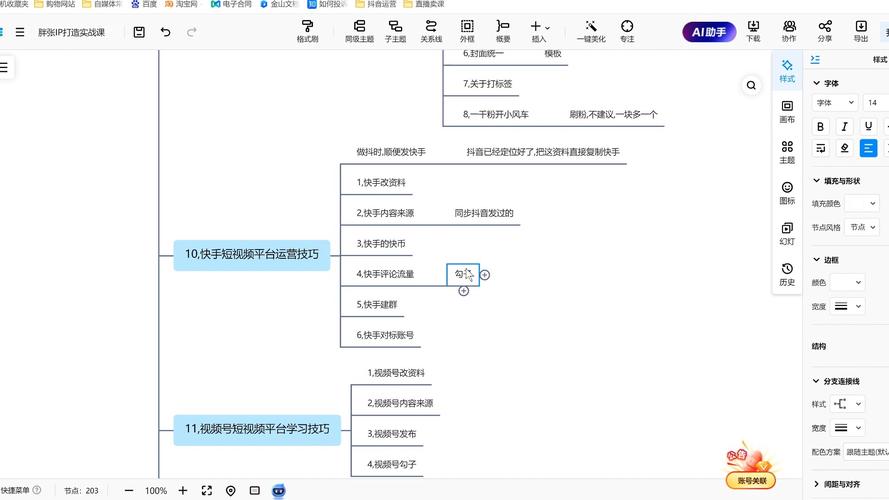Share the mind map (分享)

(x=825, y=31)
